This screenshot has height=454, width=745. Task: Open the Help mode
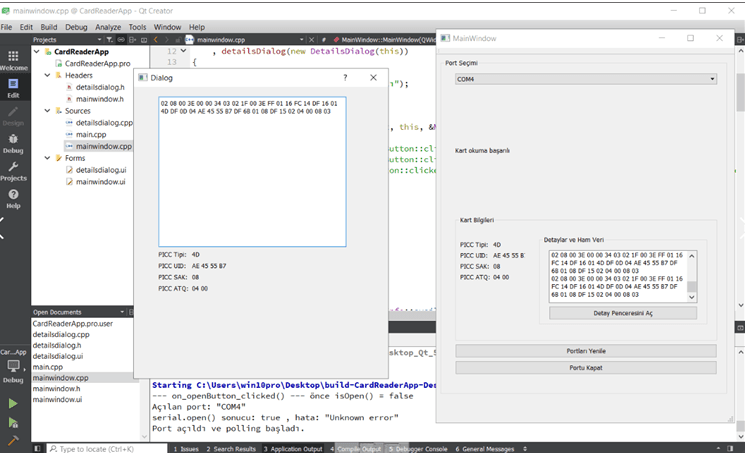pyautogui.click(x=13, y=199)
